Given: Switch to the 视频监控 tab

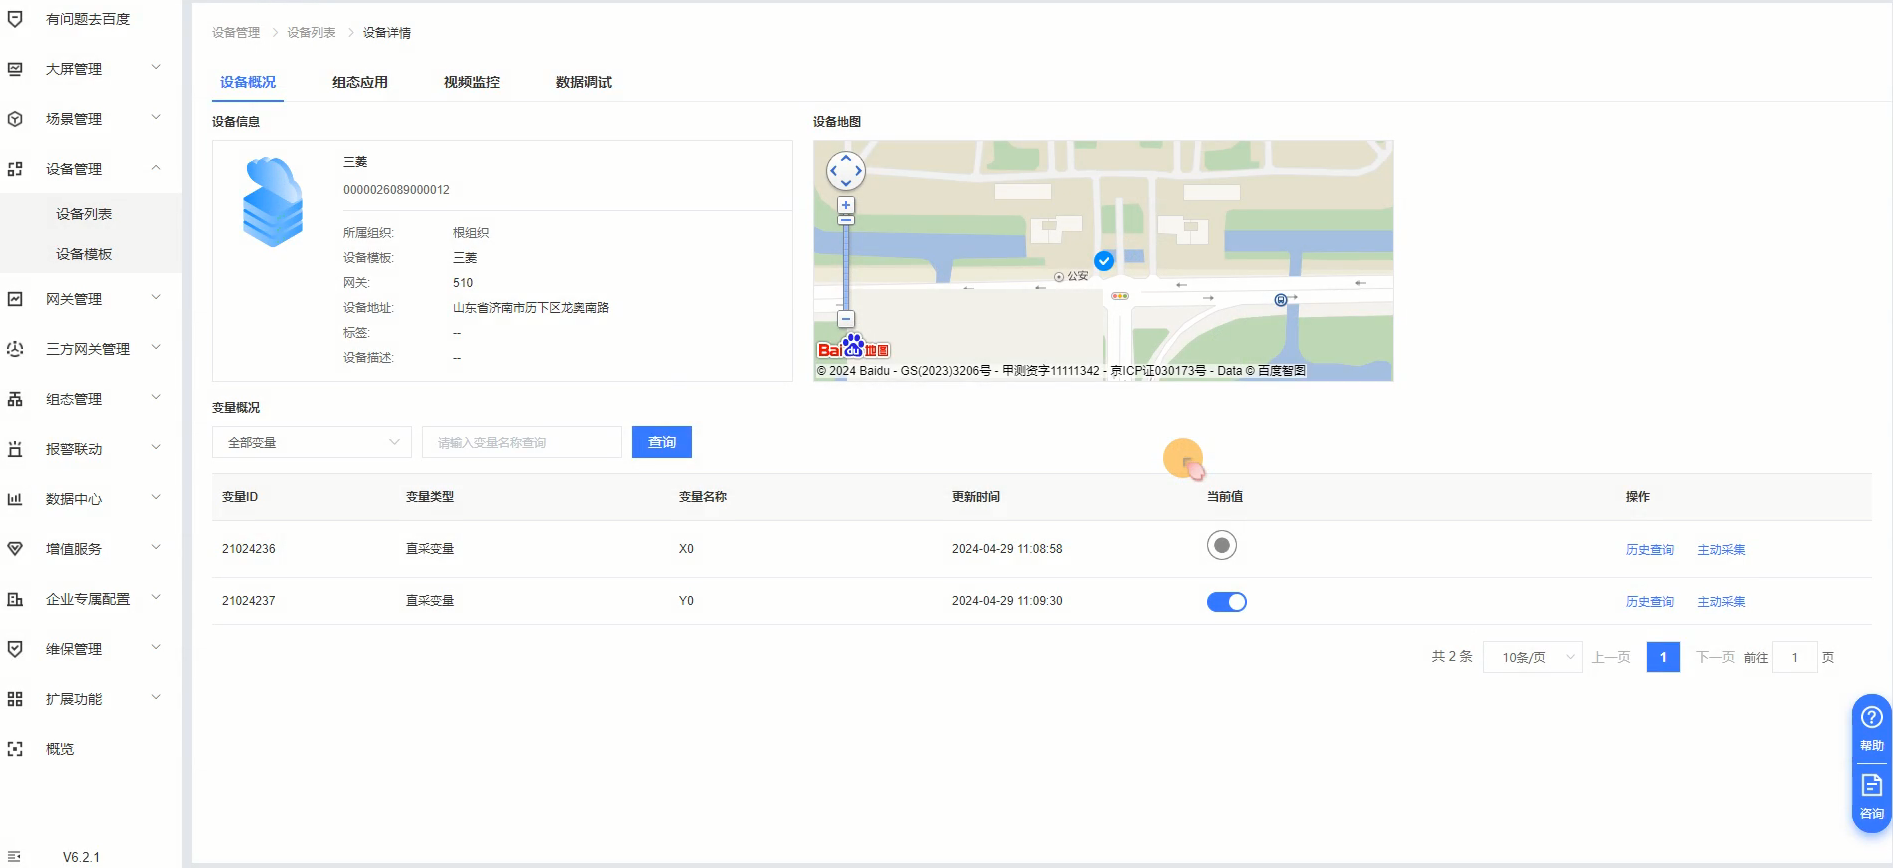Looking at the screenshot, I should click(x=471, y=82).
